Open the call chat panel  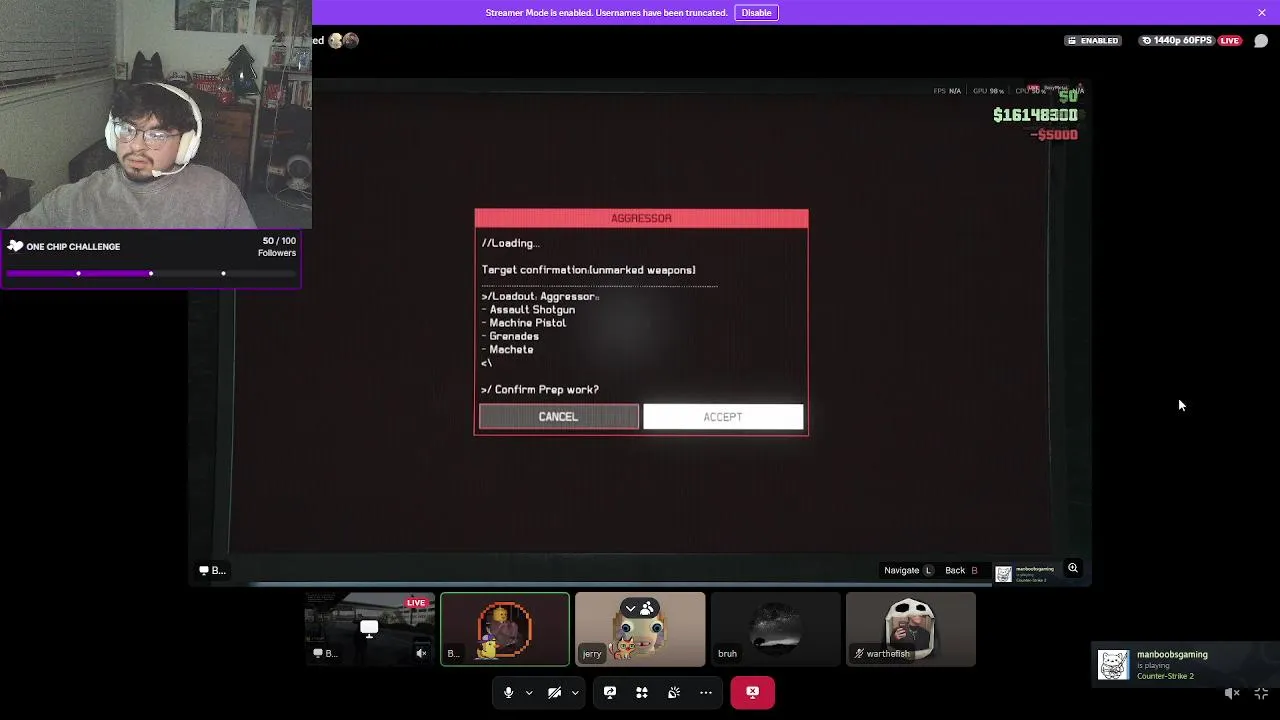(1261, 41)
